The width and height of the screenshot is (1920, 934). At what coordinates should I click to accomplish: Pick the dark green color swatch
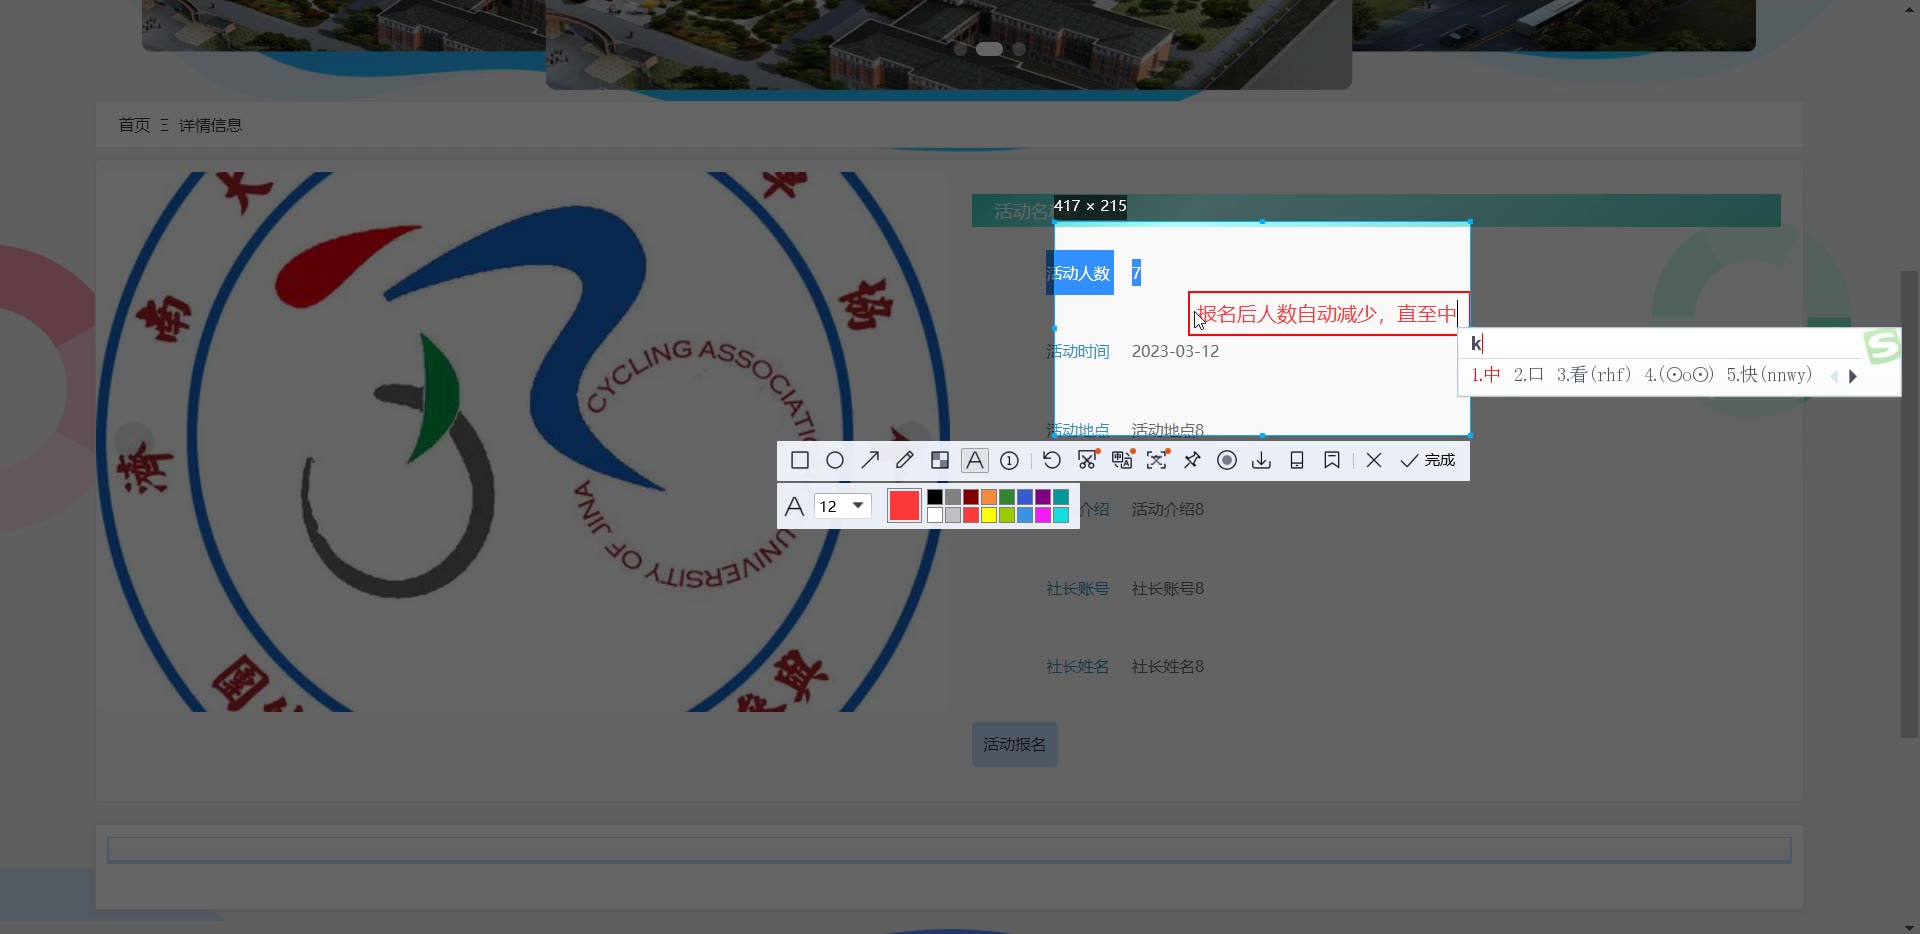tap(1007, 497)
